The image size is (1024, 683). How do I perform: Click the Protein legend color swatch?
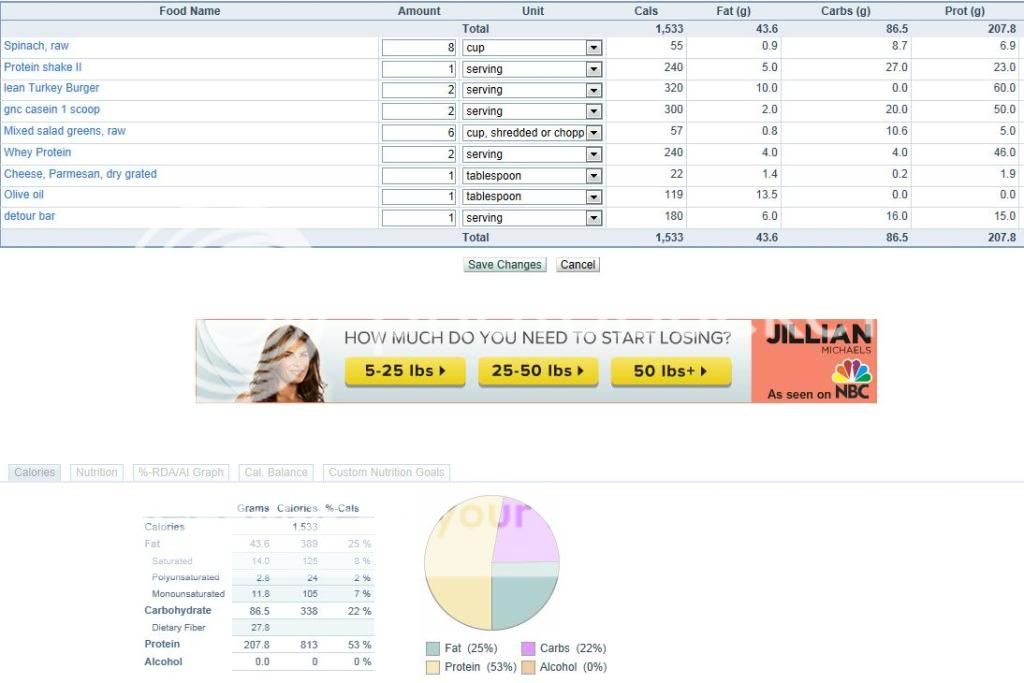click(x=432, y=667)
